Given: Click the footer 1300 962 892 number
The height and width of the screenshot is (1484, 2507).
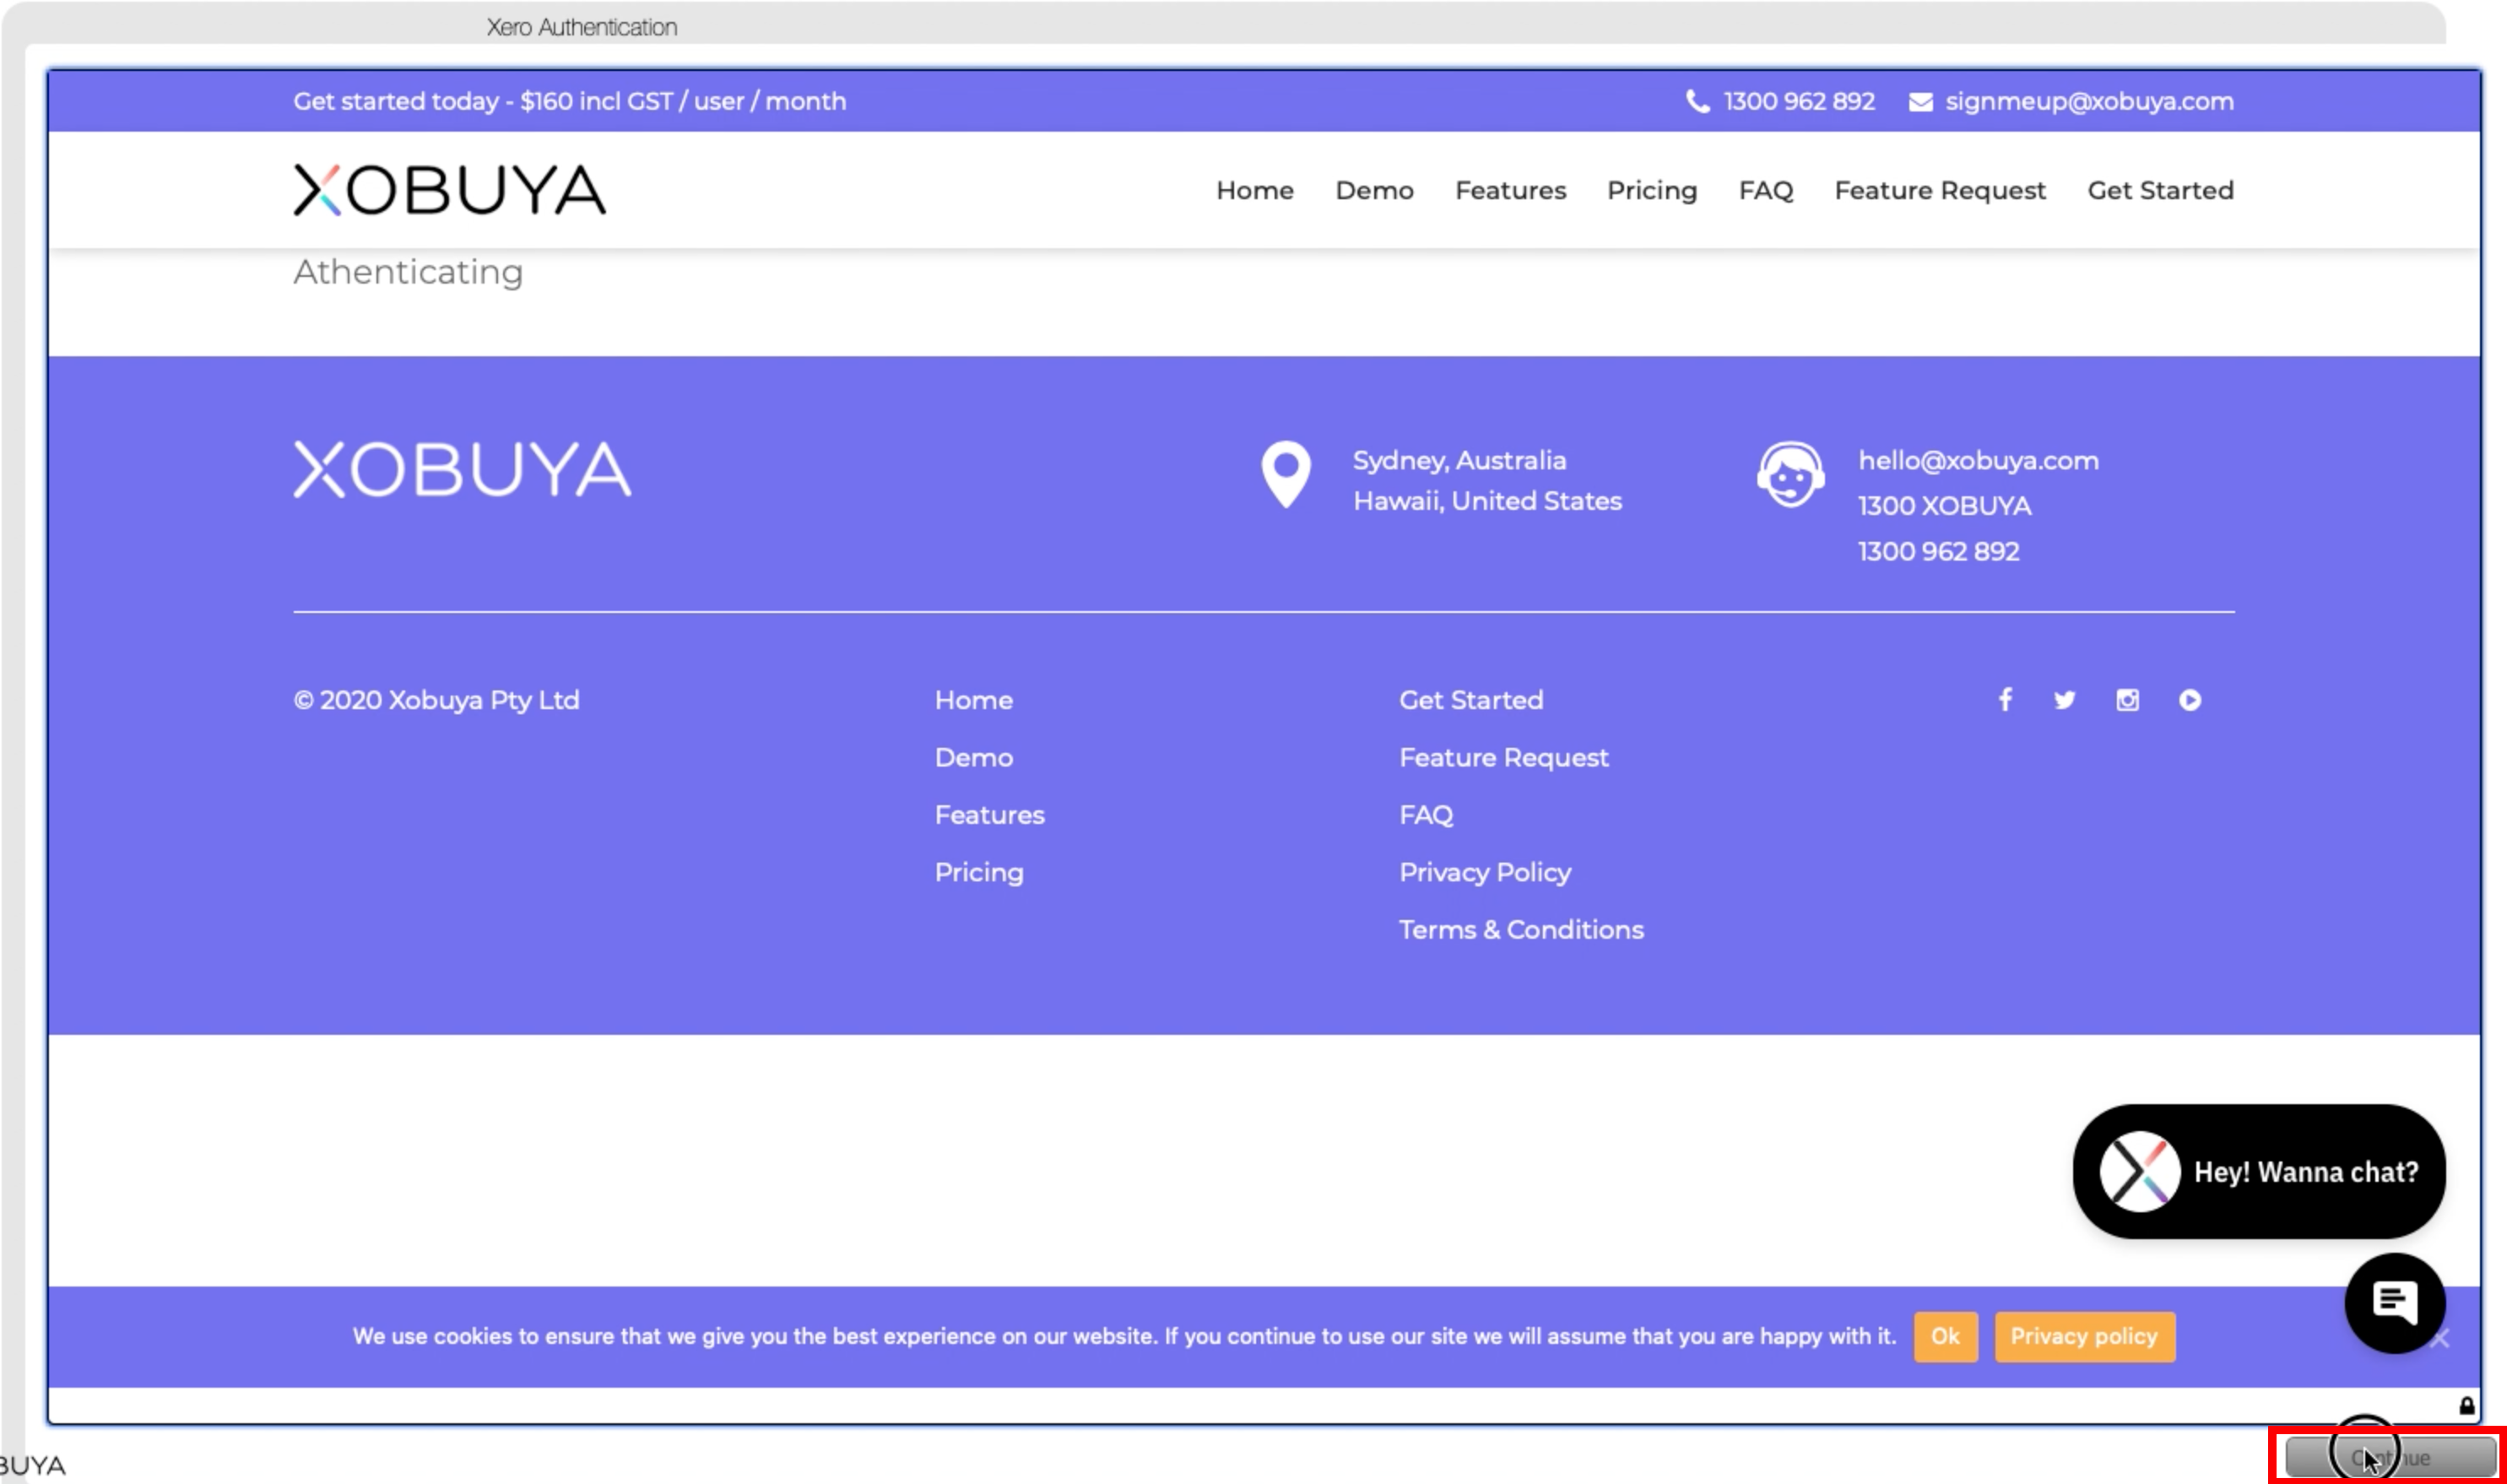Looking at the screenshot, I should click(x=1937, y=551).
